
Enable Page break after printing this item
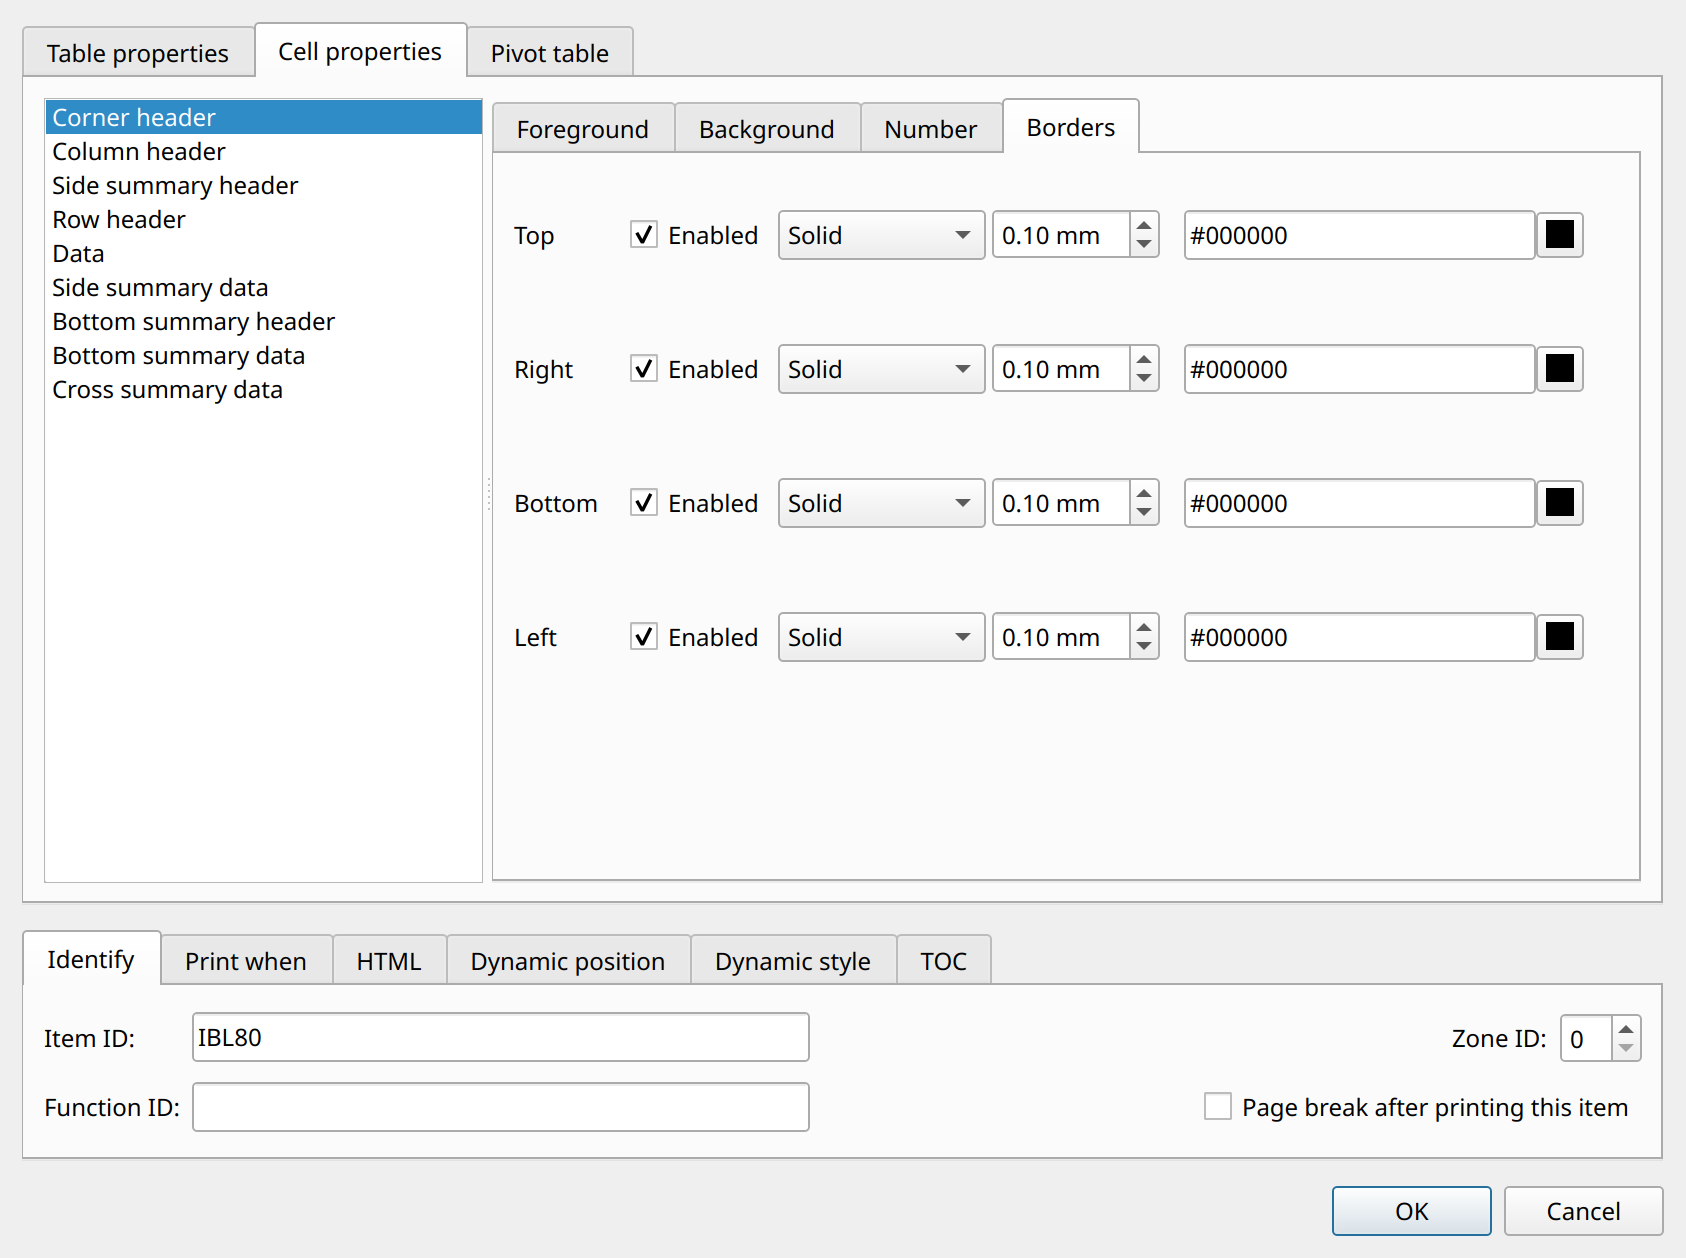pyautogui.click(x=1217, y=1106)
